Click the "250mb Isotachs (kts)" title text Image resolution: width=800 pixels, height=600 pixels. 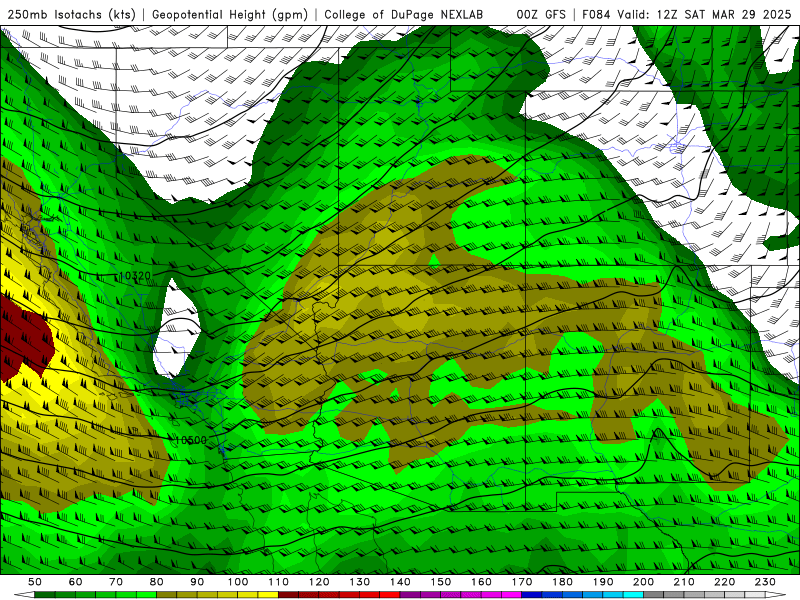point(72,15)
